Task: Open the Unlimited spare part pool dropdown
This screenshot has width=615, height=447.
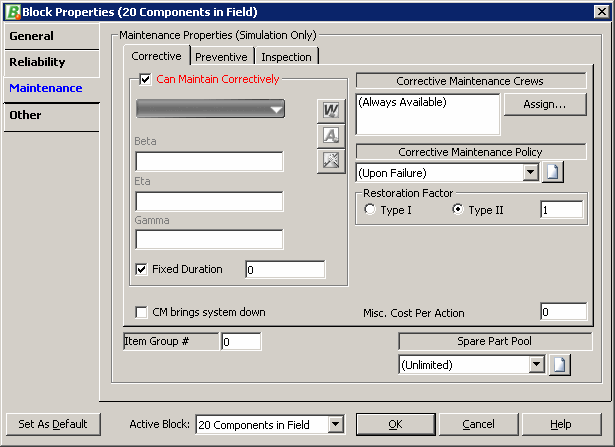Action: tap(537, 365)
